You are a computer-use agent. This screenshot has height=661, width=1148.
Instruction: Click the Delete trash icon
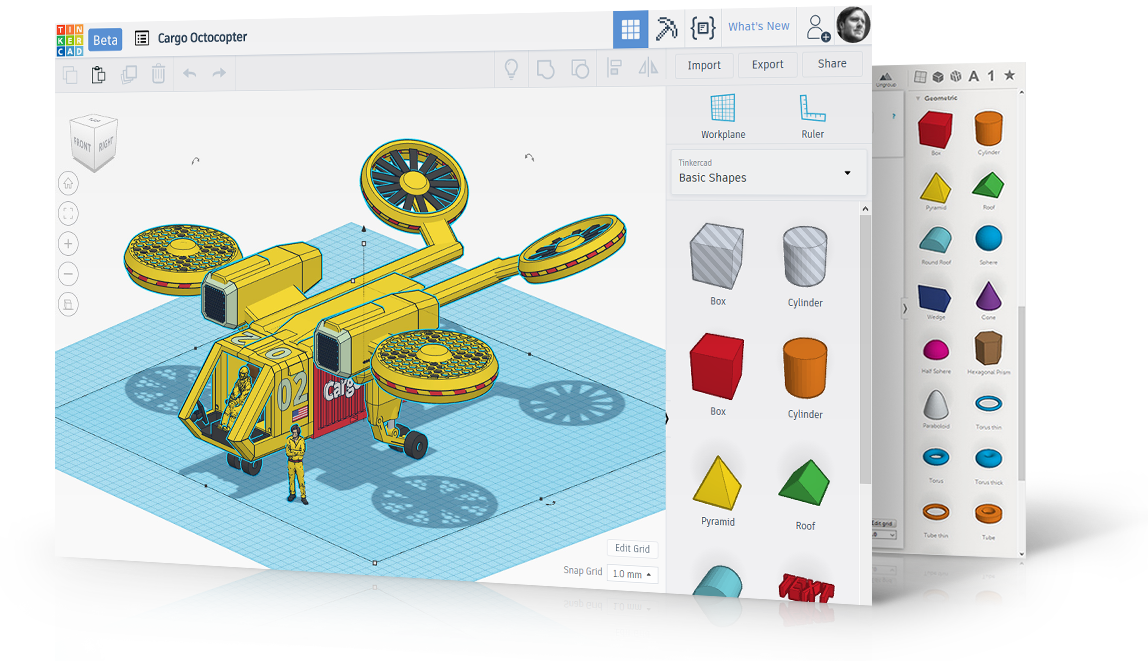tap(158, 74)
